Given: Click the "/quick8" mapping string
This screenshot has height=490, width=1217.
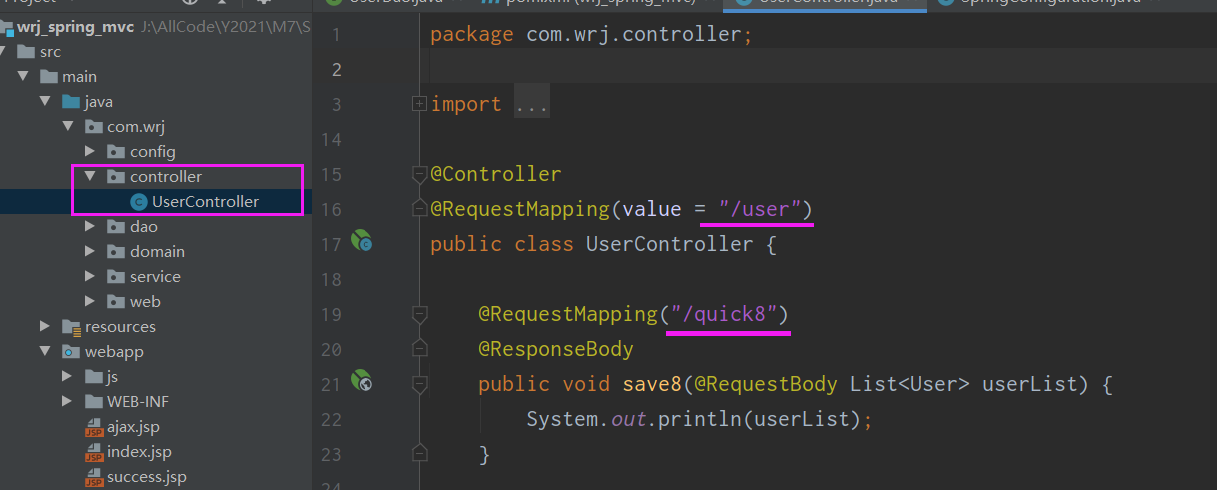Looking at the screenshot, I should coord(724,314).
